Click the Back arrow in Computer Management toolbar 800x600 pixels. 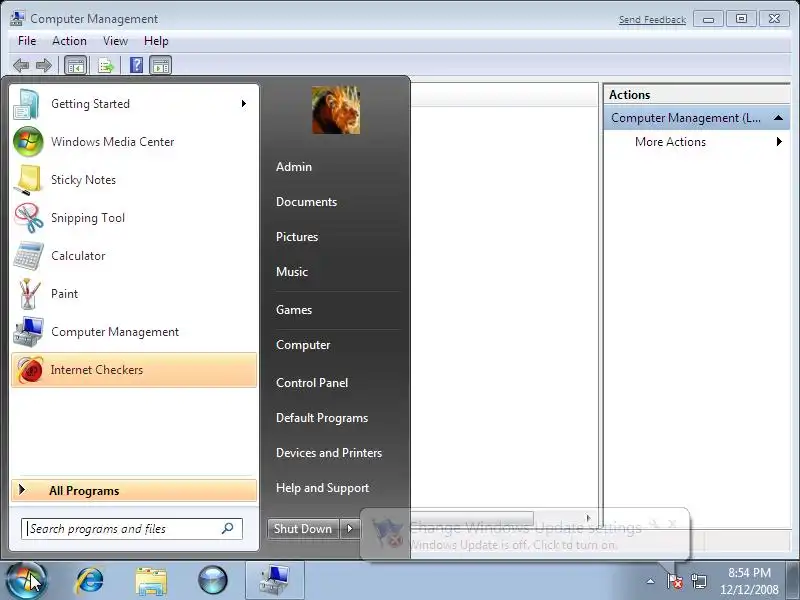click(x=21, y=65)
